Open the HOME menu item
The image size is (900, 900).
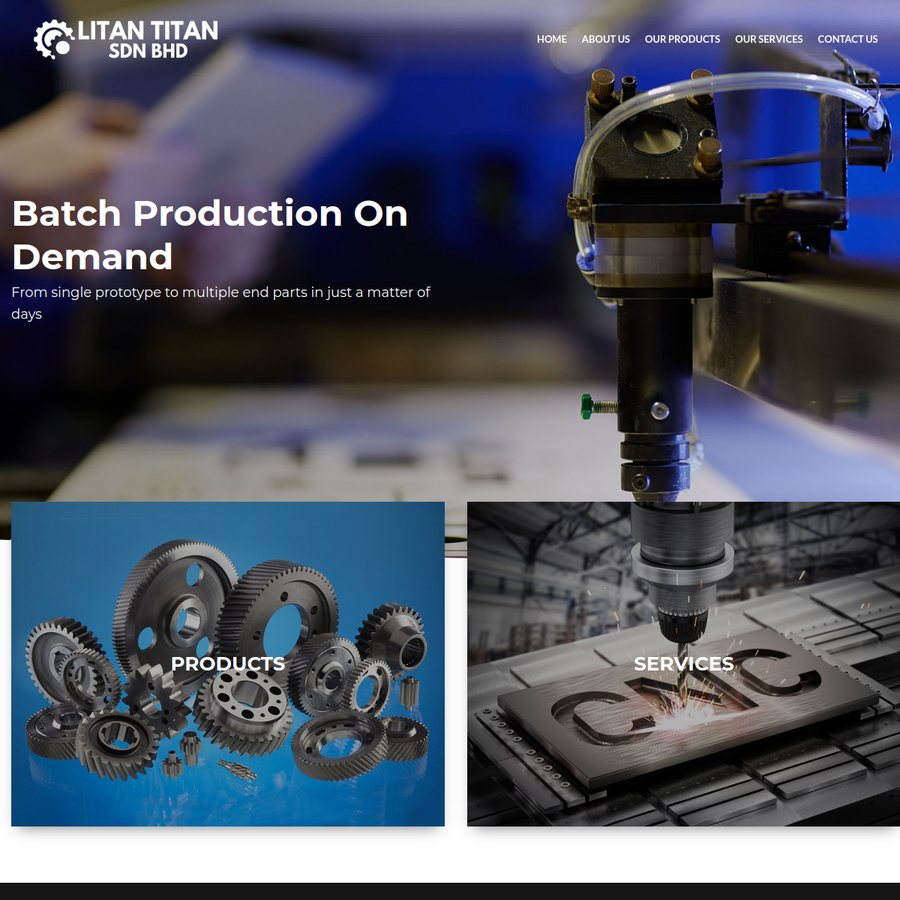click(552, 39)
